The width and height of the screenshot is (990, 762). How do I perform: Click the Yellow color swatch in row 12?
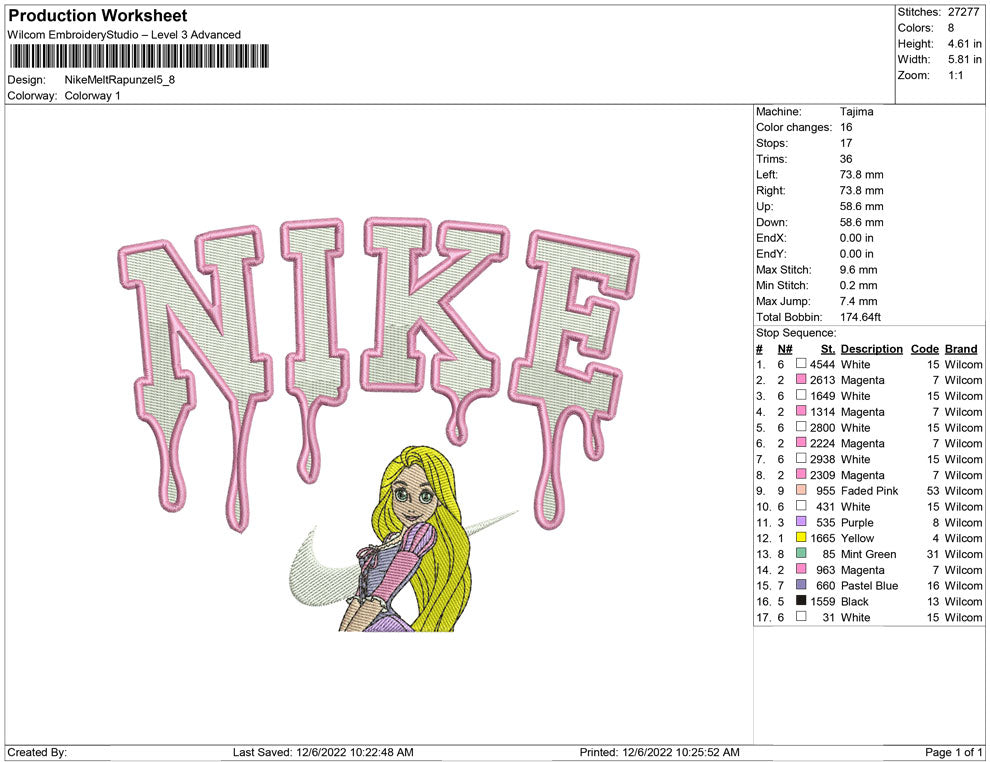click(x=801, y=537)
